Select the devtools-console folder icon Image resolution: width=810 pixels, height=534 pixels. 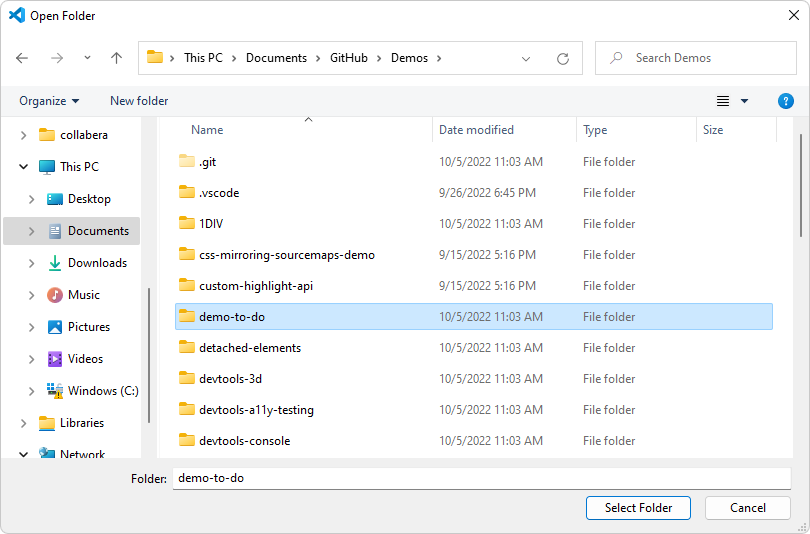pos(186,440)
